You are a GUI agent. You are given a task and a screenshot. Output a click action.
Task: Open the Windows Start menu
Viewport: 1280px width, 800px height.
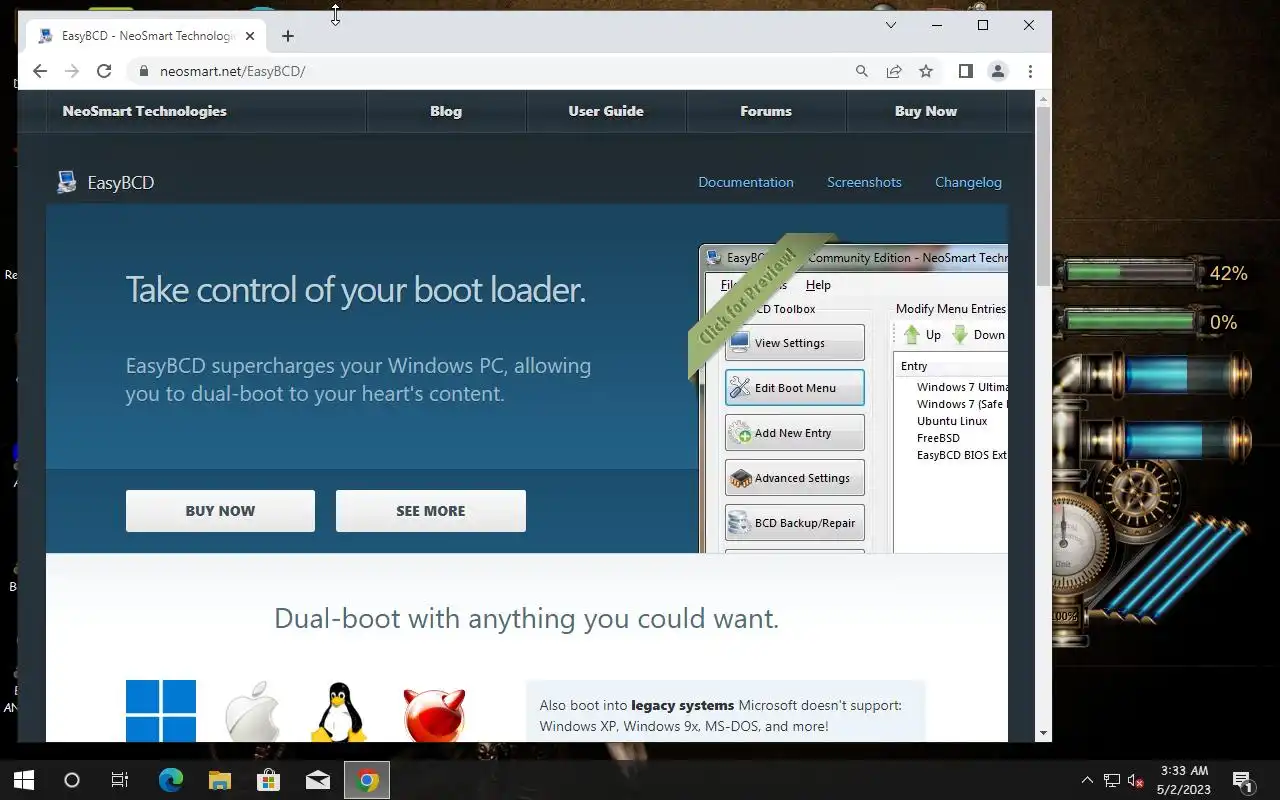pos(24,780)
